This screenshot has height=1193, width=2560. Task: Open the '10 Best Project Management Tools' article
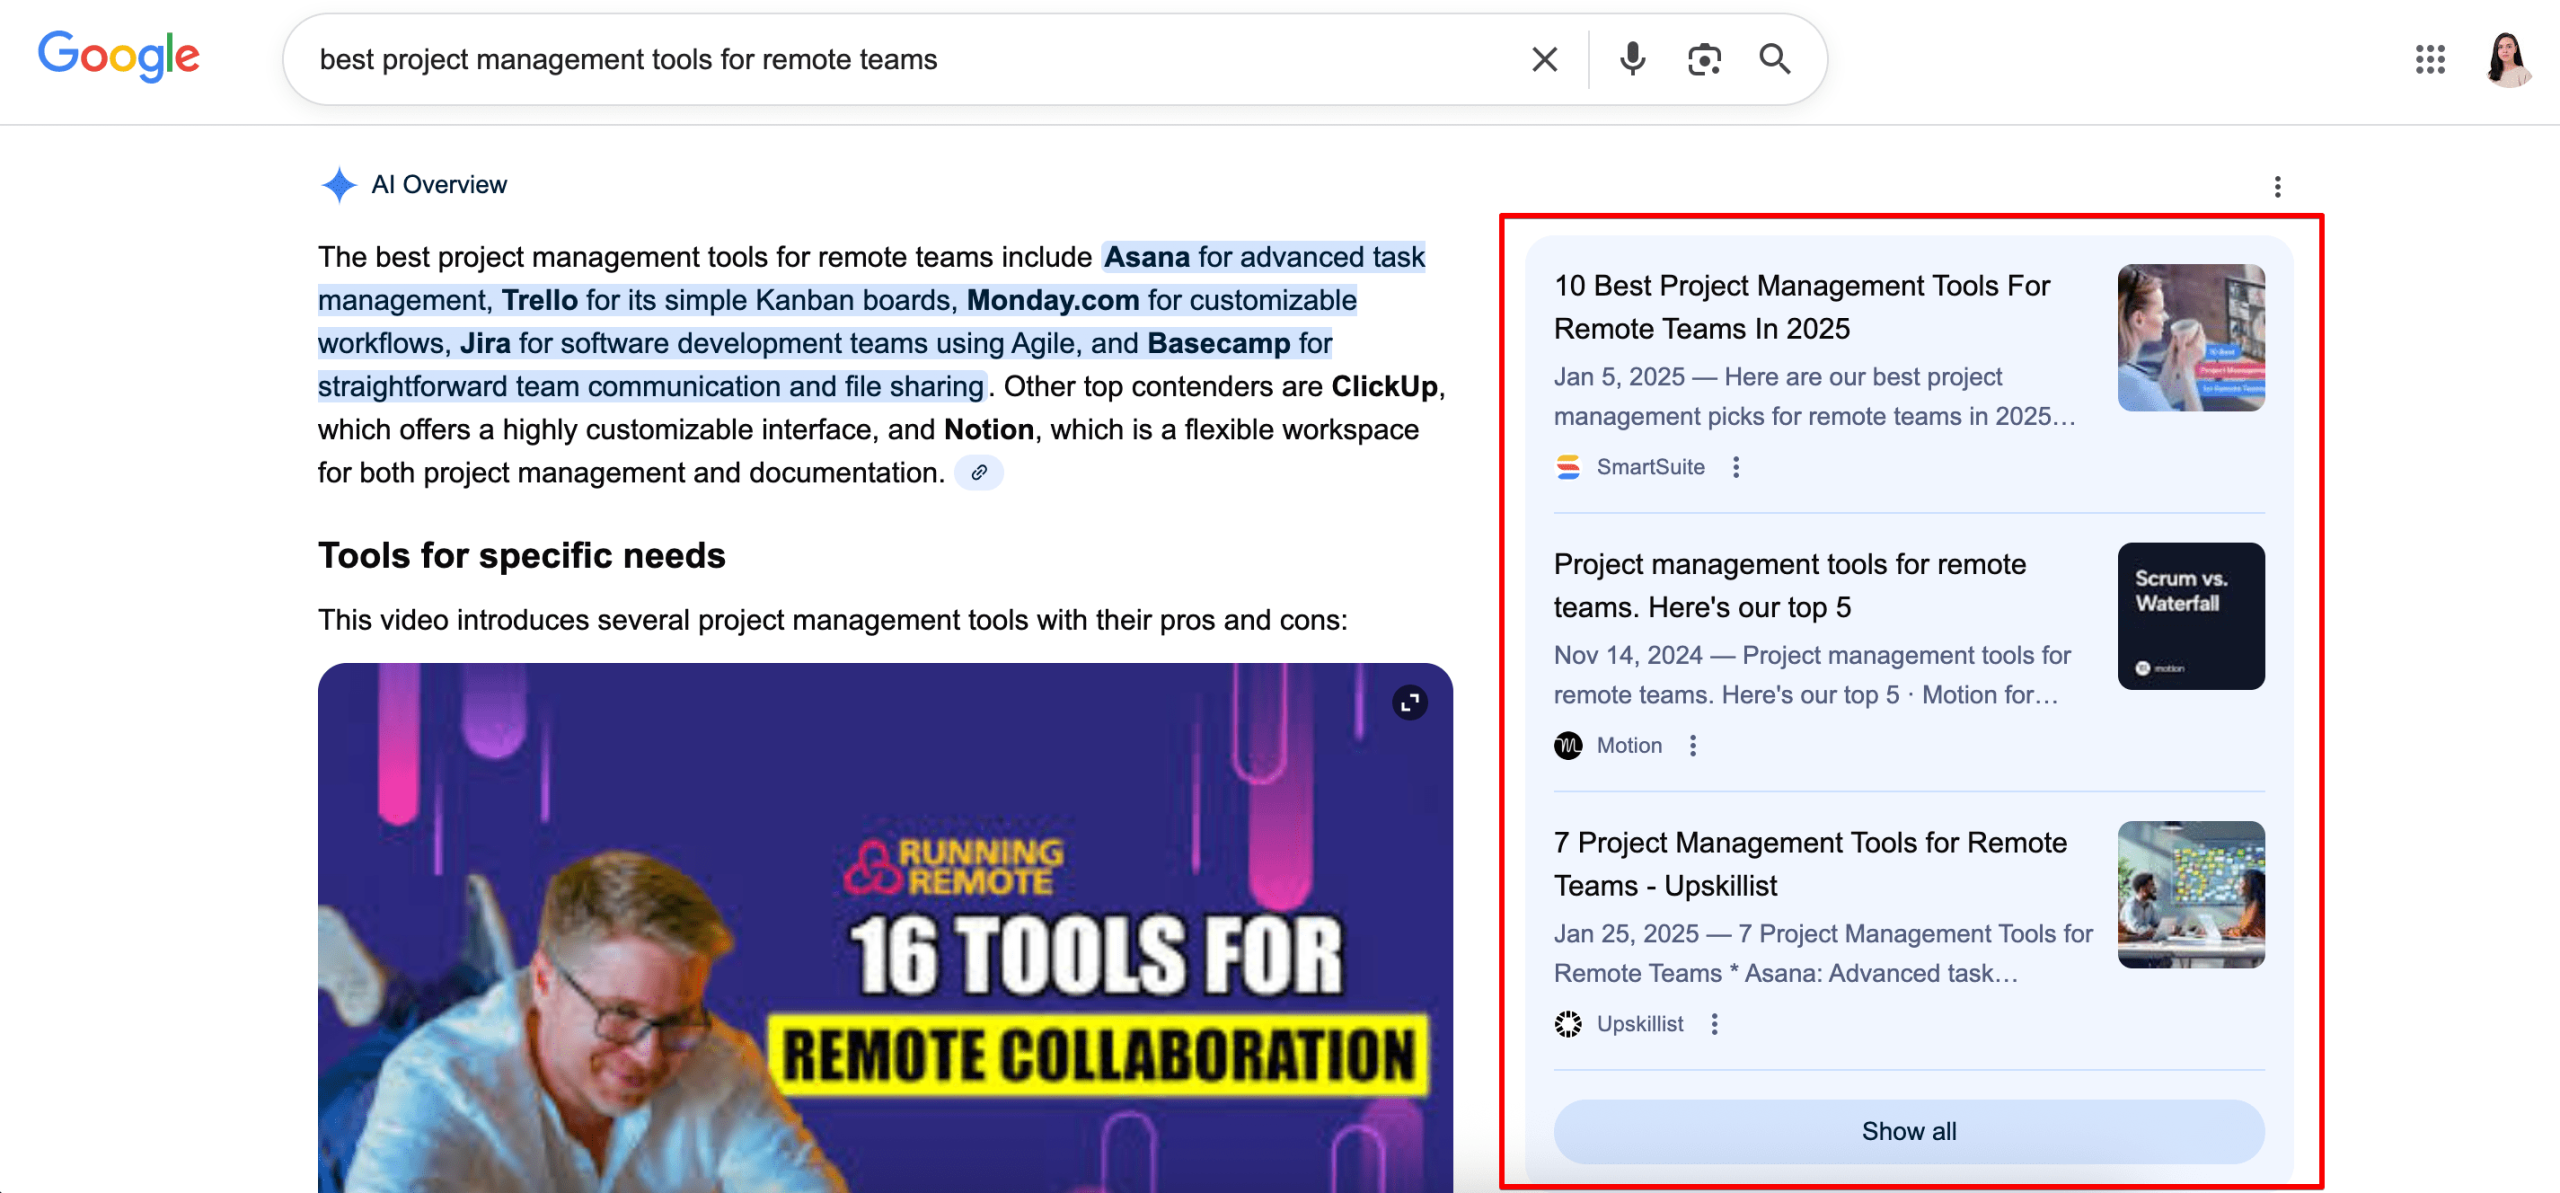1800,306
